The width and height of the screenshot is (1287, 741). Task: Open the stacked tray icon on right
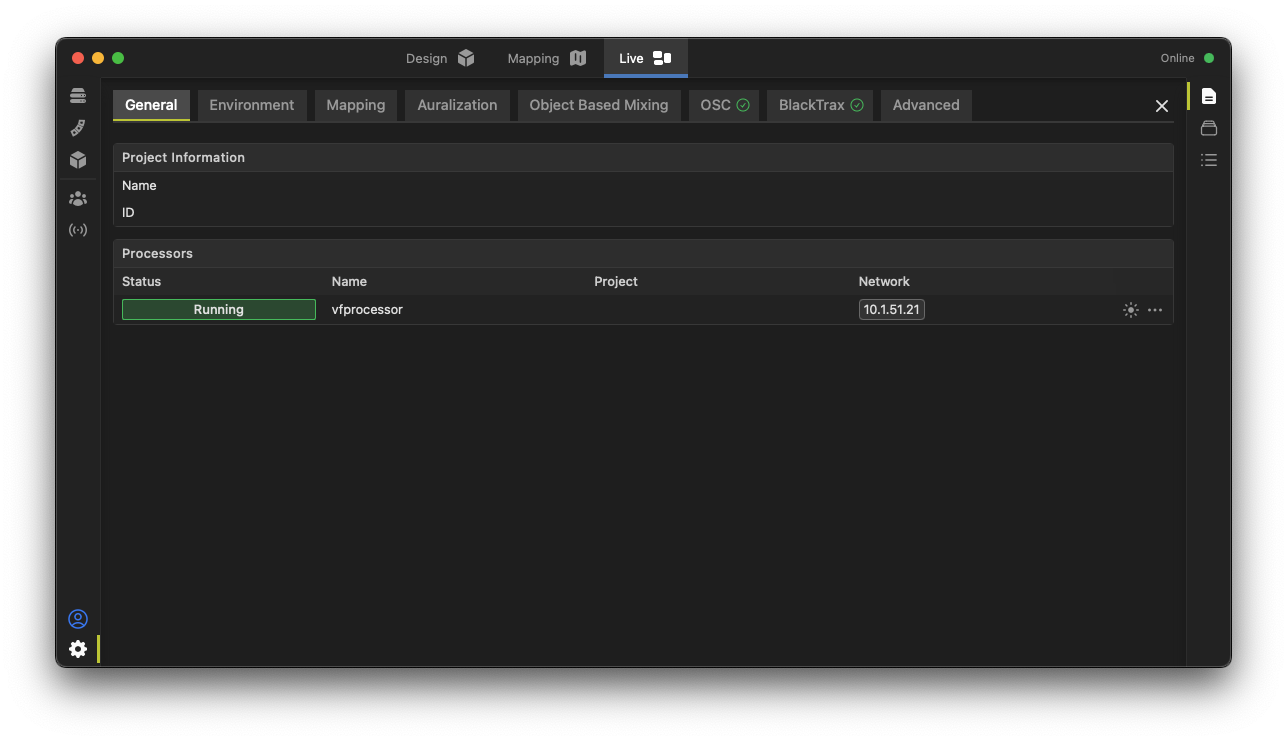coord(1209,128)
